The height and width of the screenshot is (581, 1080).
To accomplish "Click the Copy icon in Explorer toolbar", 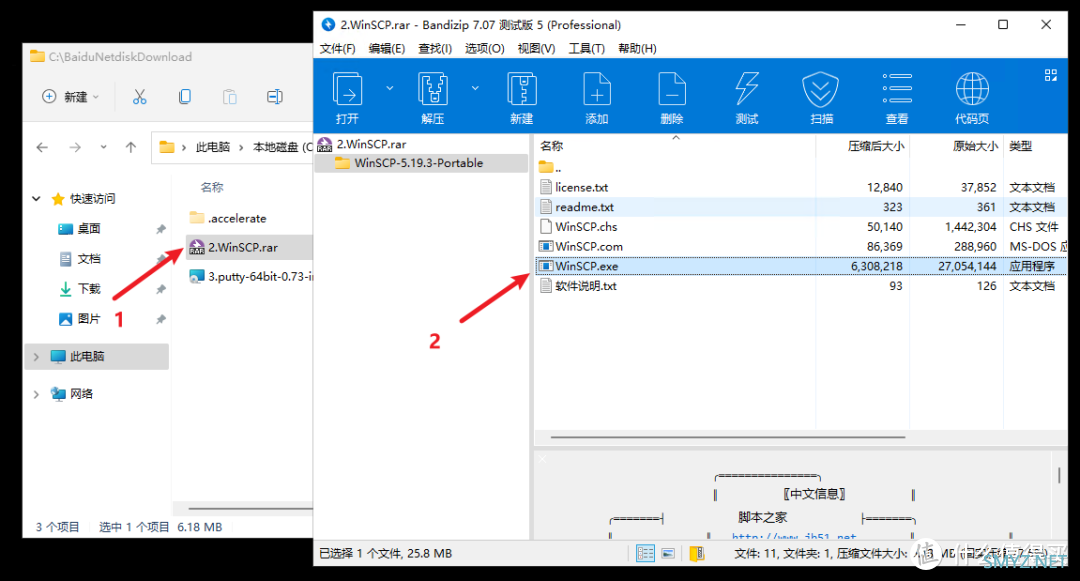I will (185, 97).
